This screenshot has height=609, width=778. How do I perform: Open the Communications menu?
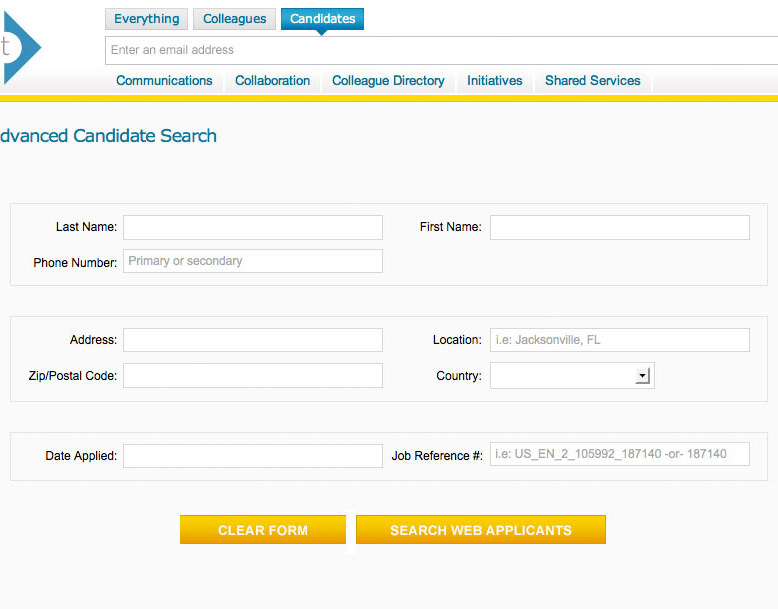(x=164, y=80)
